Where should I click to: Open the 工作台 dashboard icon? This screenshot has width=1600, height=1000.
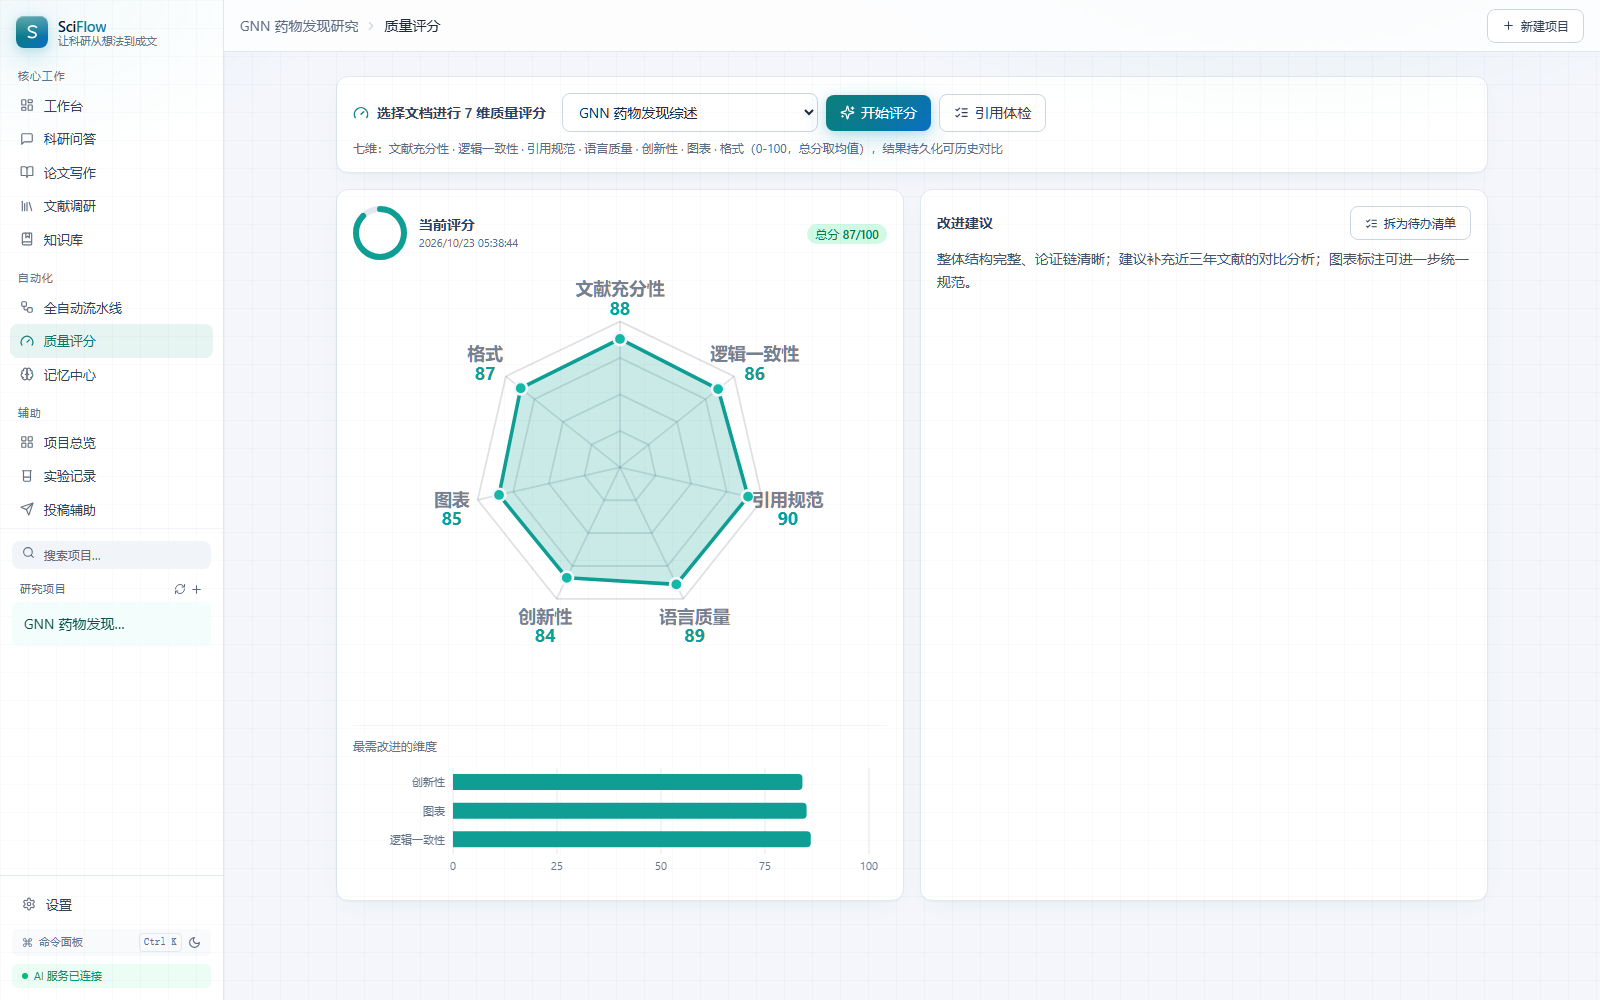tap(27, 105)
